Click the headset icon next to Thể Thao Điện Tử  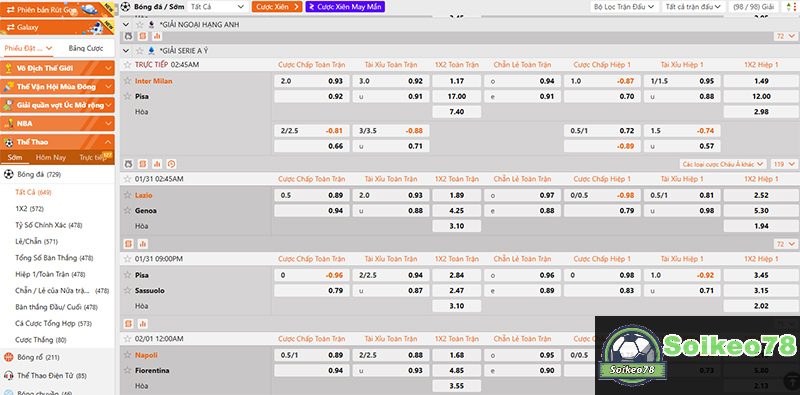tap(8, 376)
